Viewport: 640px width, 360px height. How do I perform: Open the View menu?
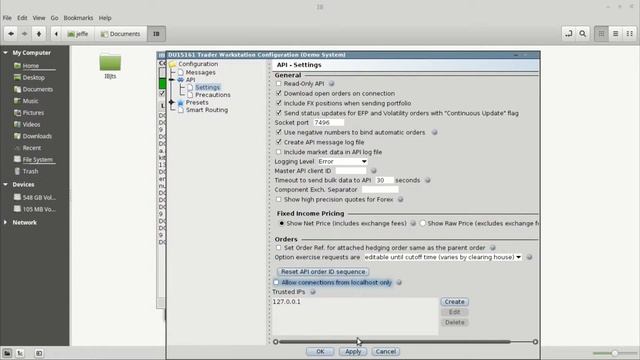tap(39, 18)
